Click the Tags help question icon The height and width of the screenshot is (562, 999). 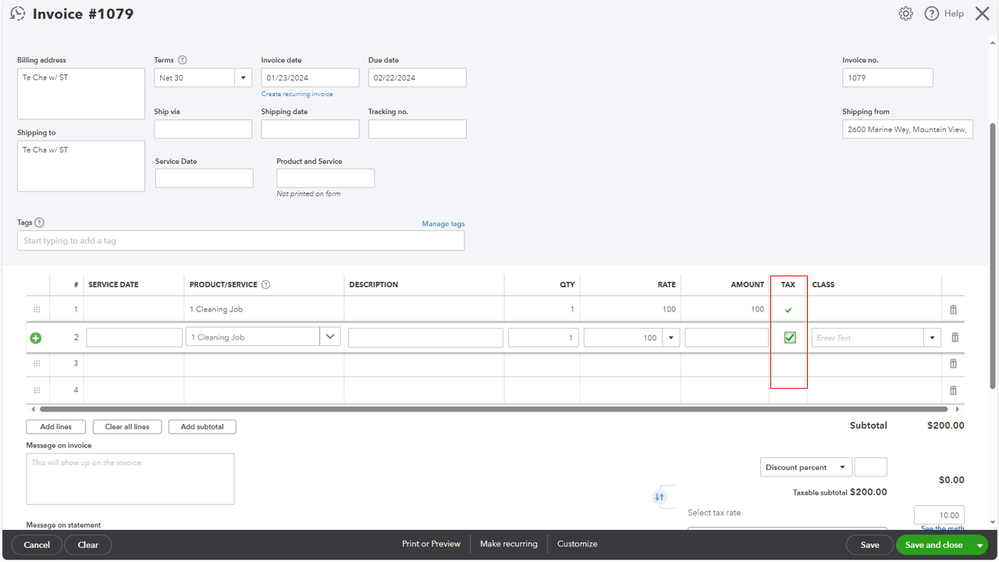point(40,222)
